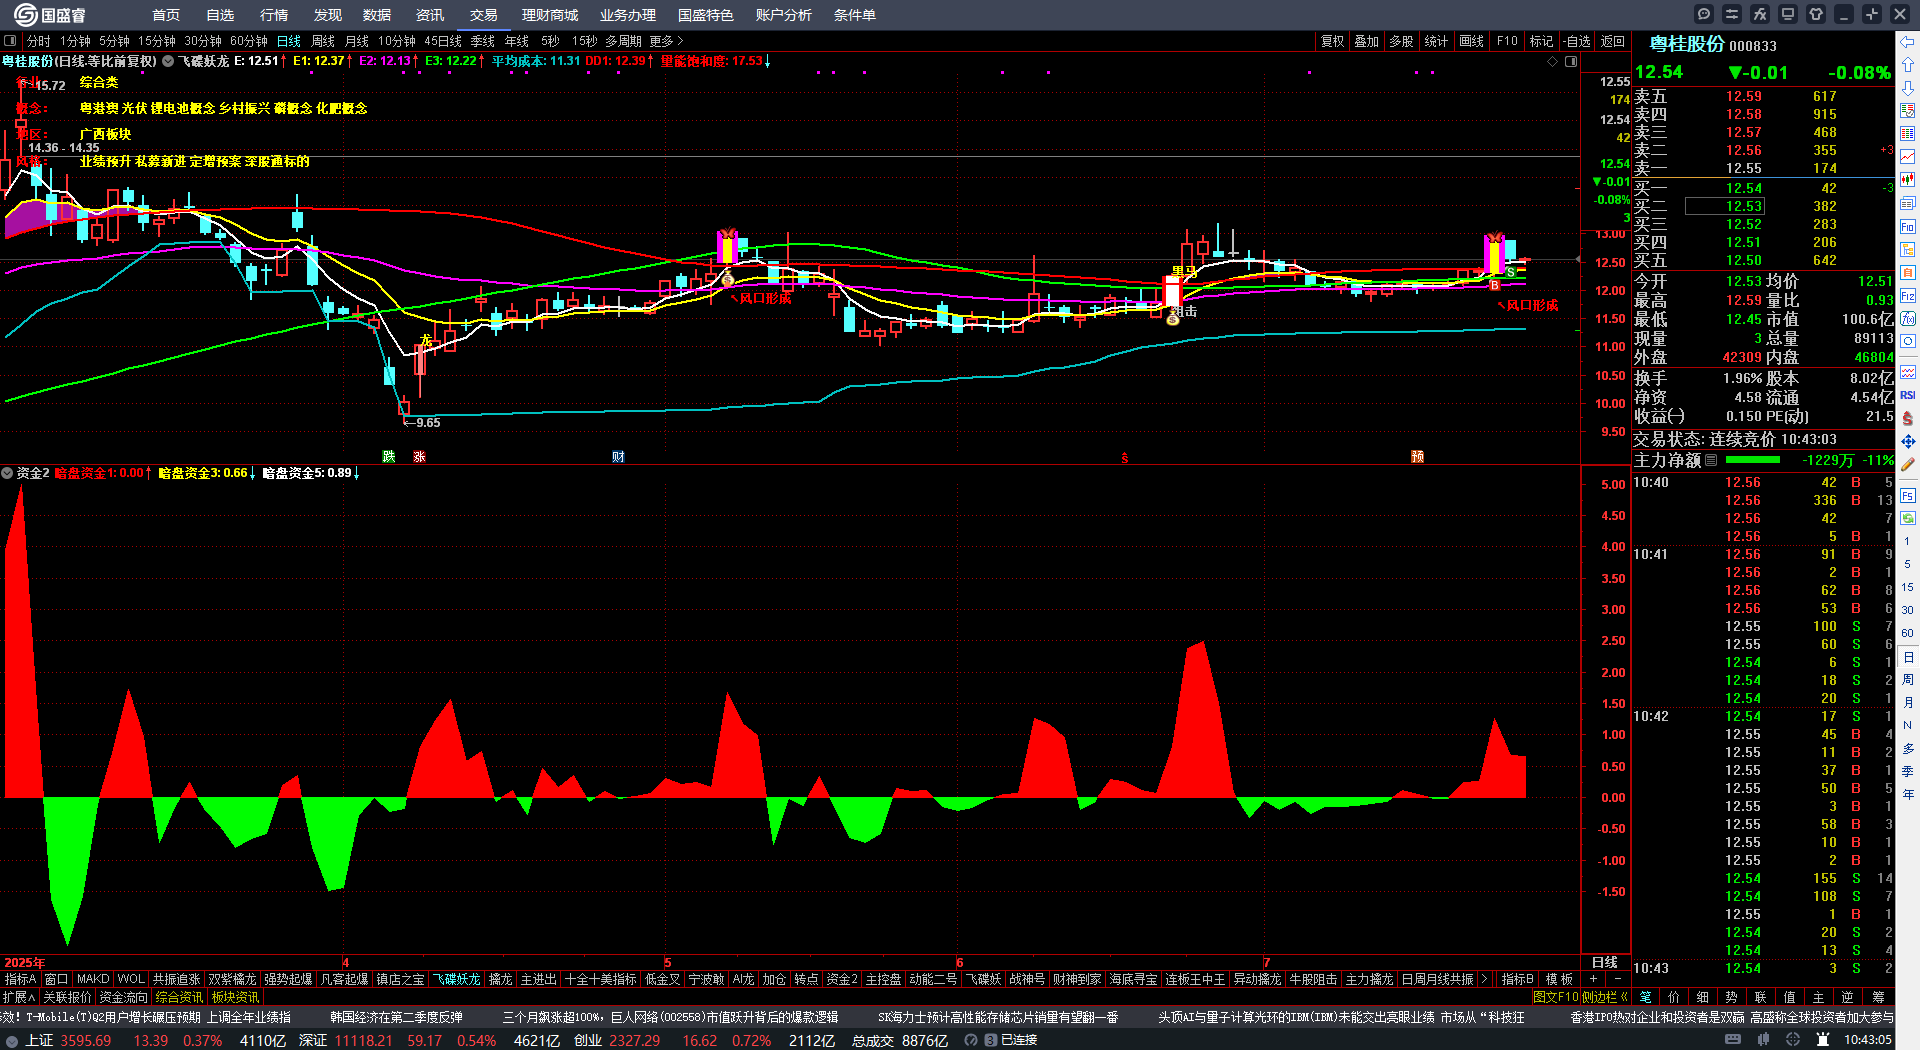Open the 指标A indicator group
1920x1050 pixels.
pyautogui.click(x=21, y=979)
